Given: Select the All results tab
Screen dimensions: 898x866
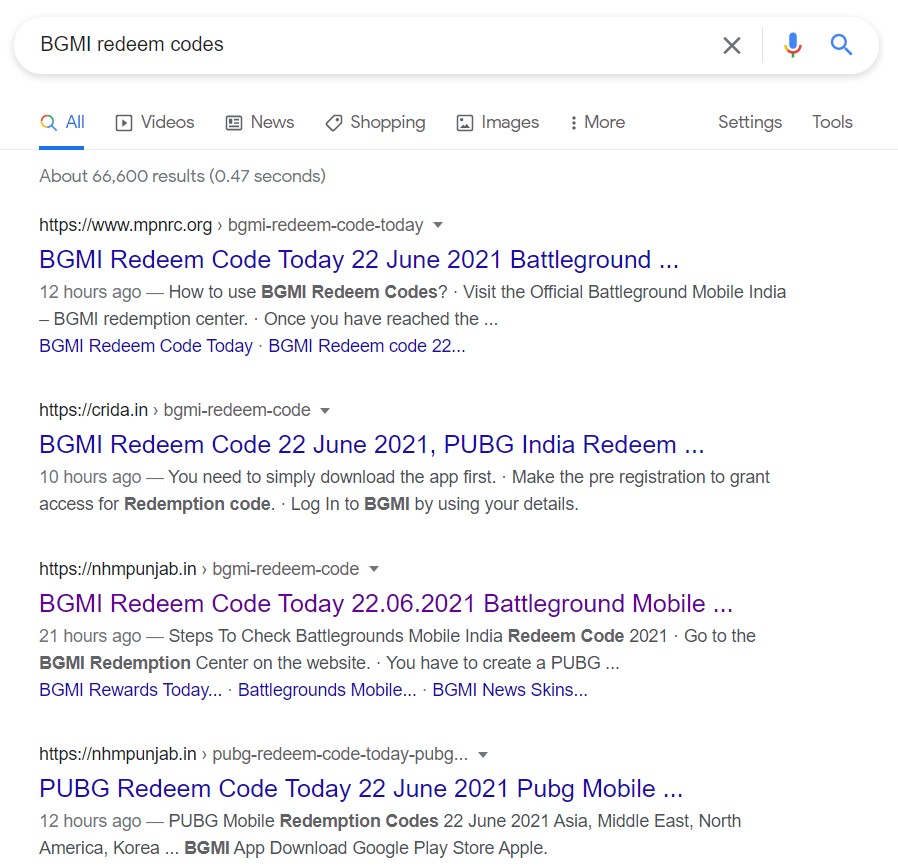Looking at the screenshot, I should point(62,122).
